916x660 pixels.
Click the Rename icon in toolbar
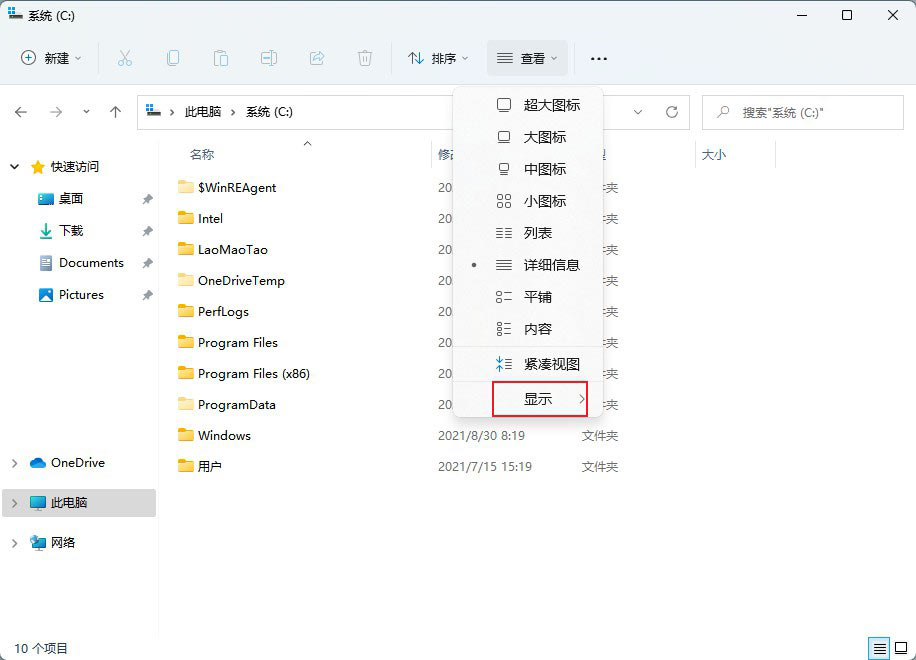click(x=269, y=58)
